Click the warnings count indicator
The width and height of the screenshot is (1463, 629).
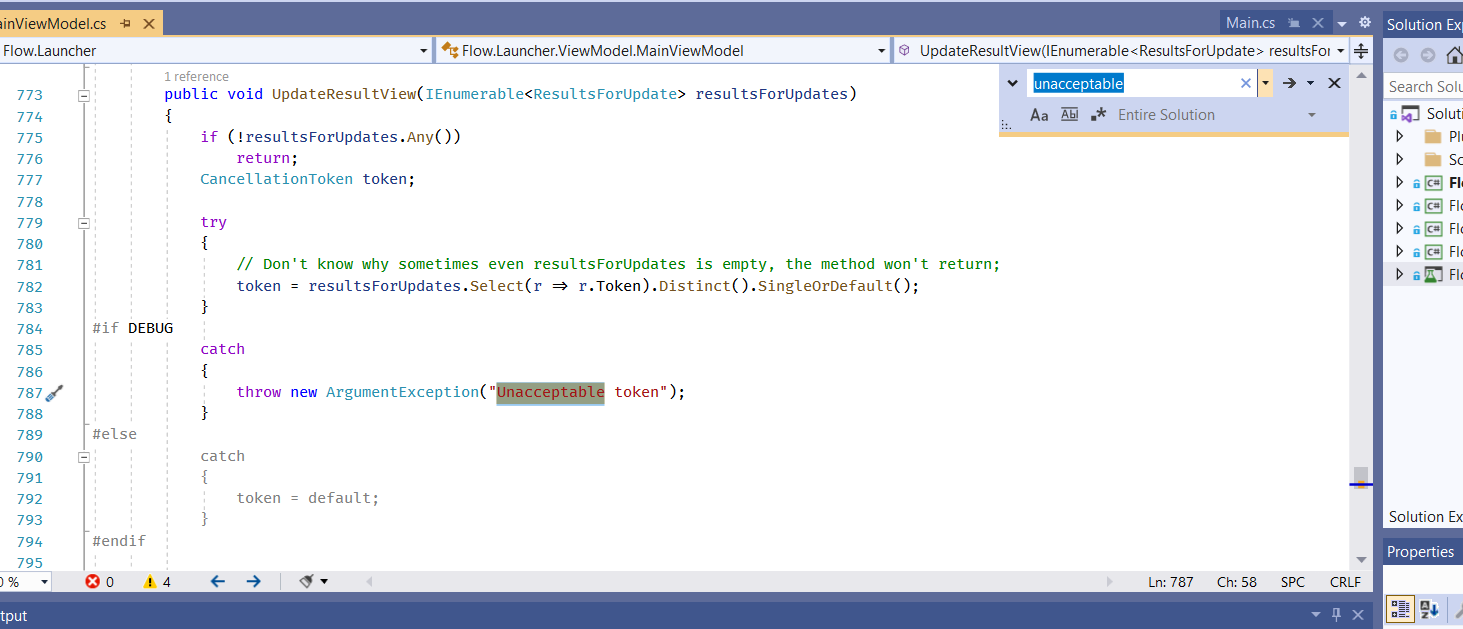(157, 581)
